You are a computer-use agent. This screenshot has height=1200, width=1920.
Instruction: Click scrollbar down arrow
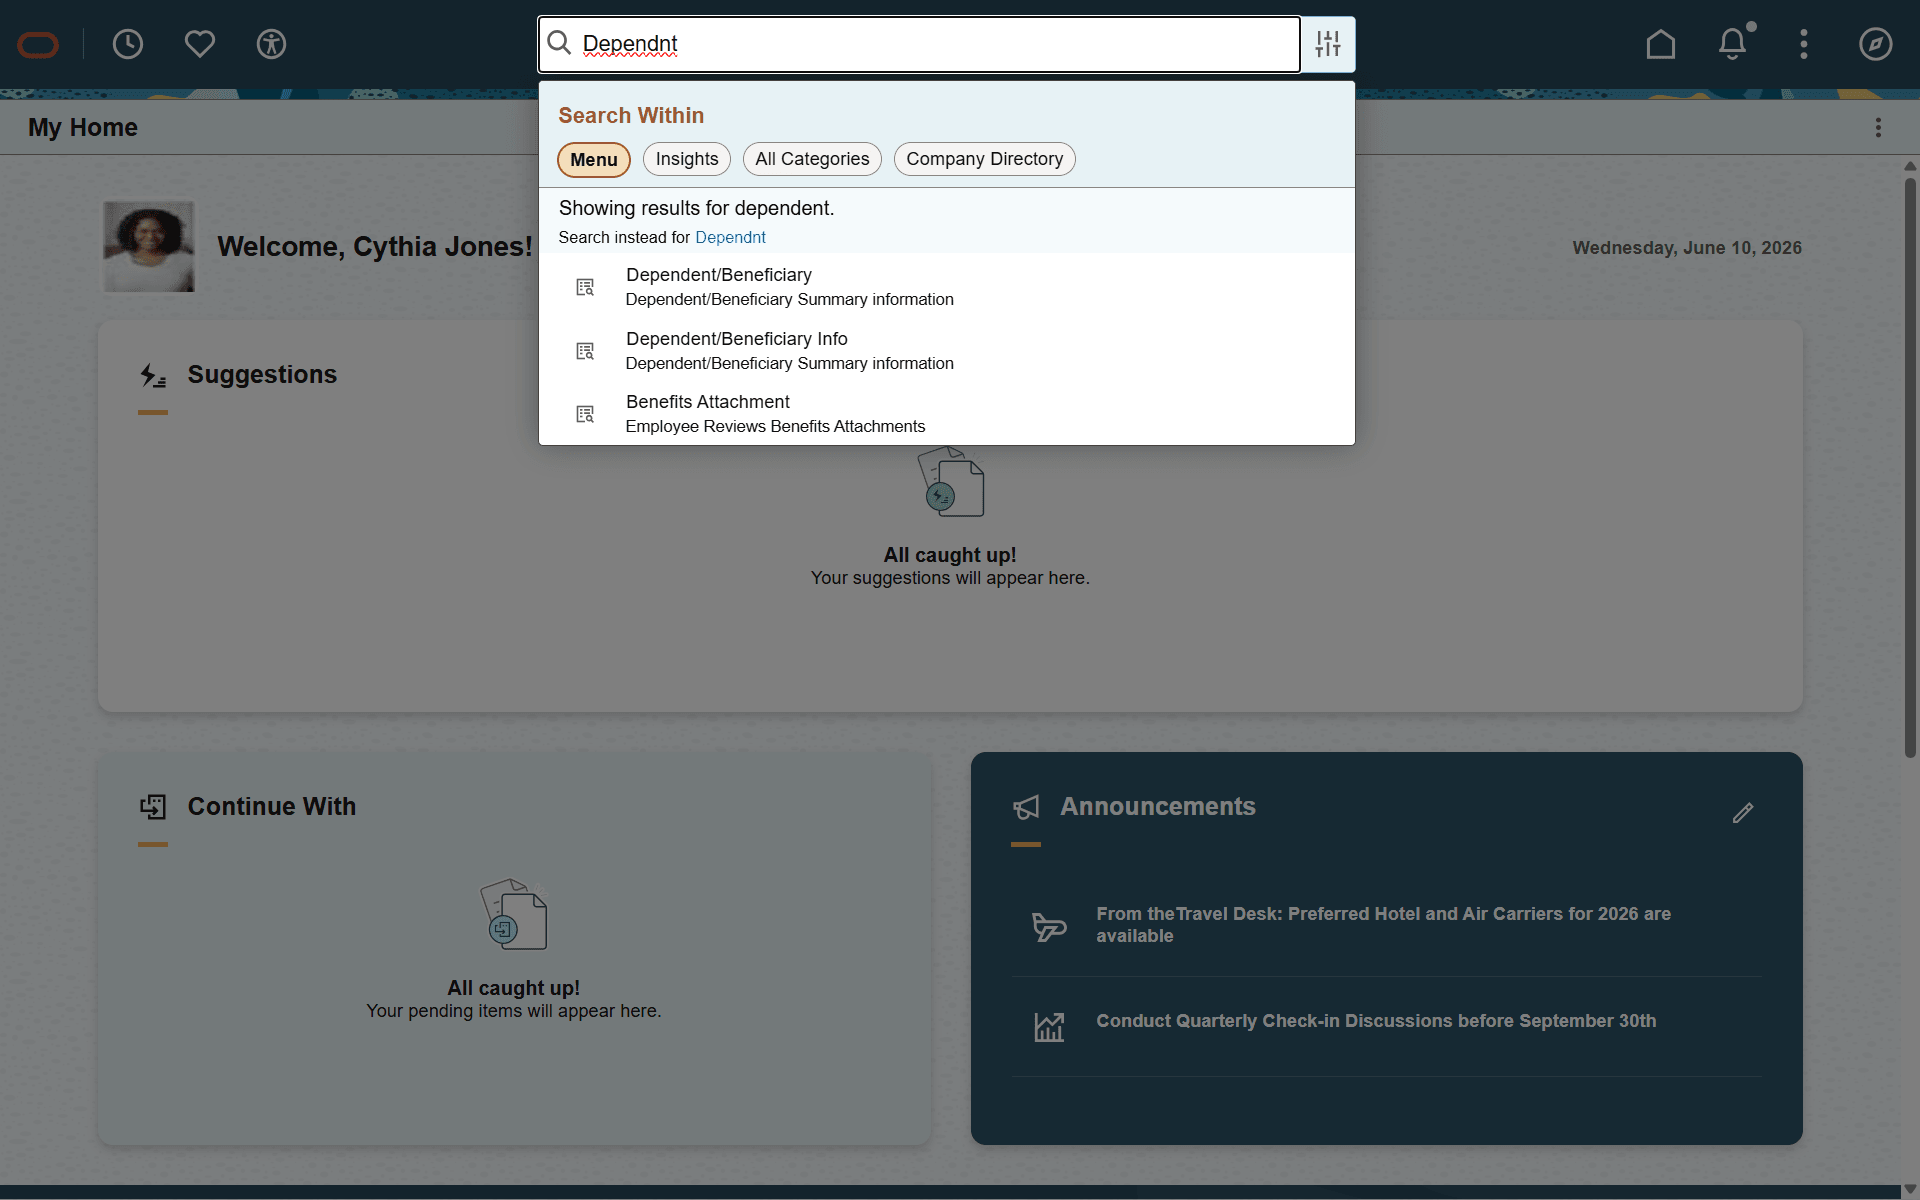coord(1910,1190)
